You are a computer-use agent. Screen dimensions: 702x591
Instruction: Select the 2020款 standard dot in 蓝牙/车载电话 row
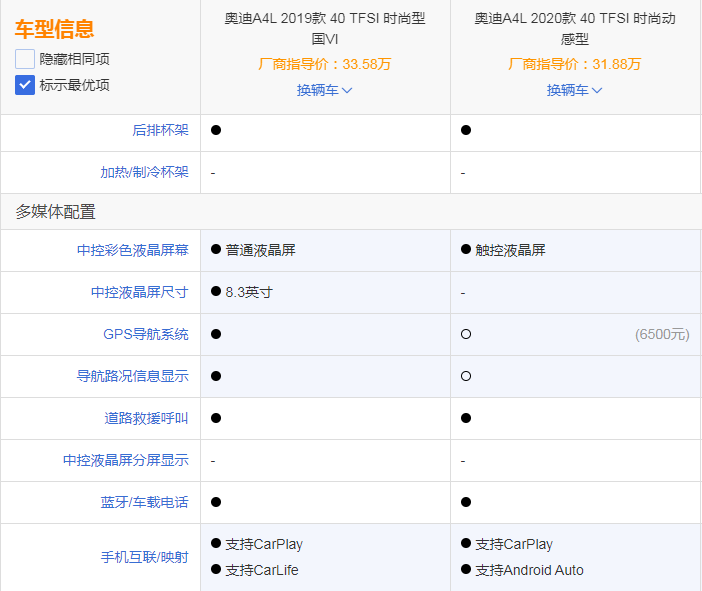tap(466, 502)
